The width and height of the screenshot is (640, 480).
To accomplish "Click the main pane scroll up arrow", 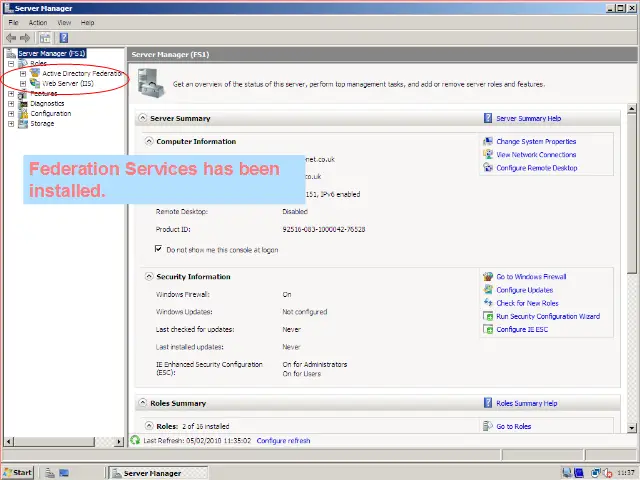I will [632, 109].
